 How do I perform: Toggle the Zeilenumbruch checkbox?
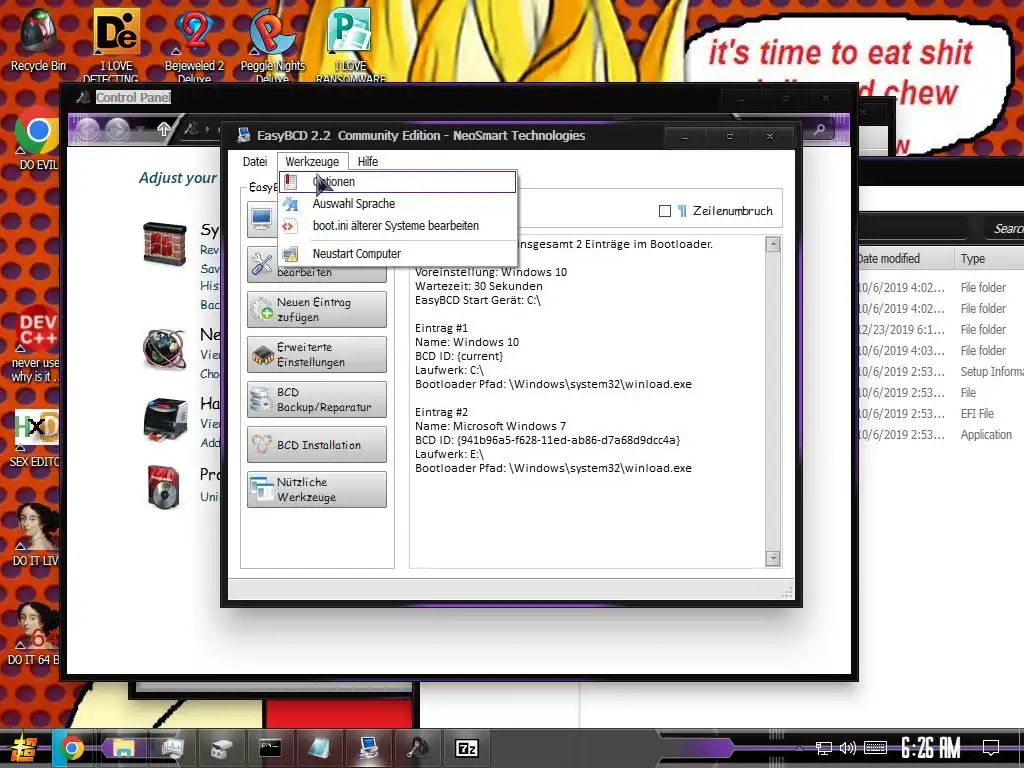[665, 211]
